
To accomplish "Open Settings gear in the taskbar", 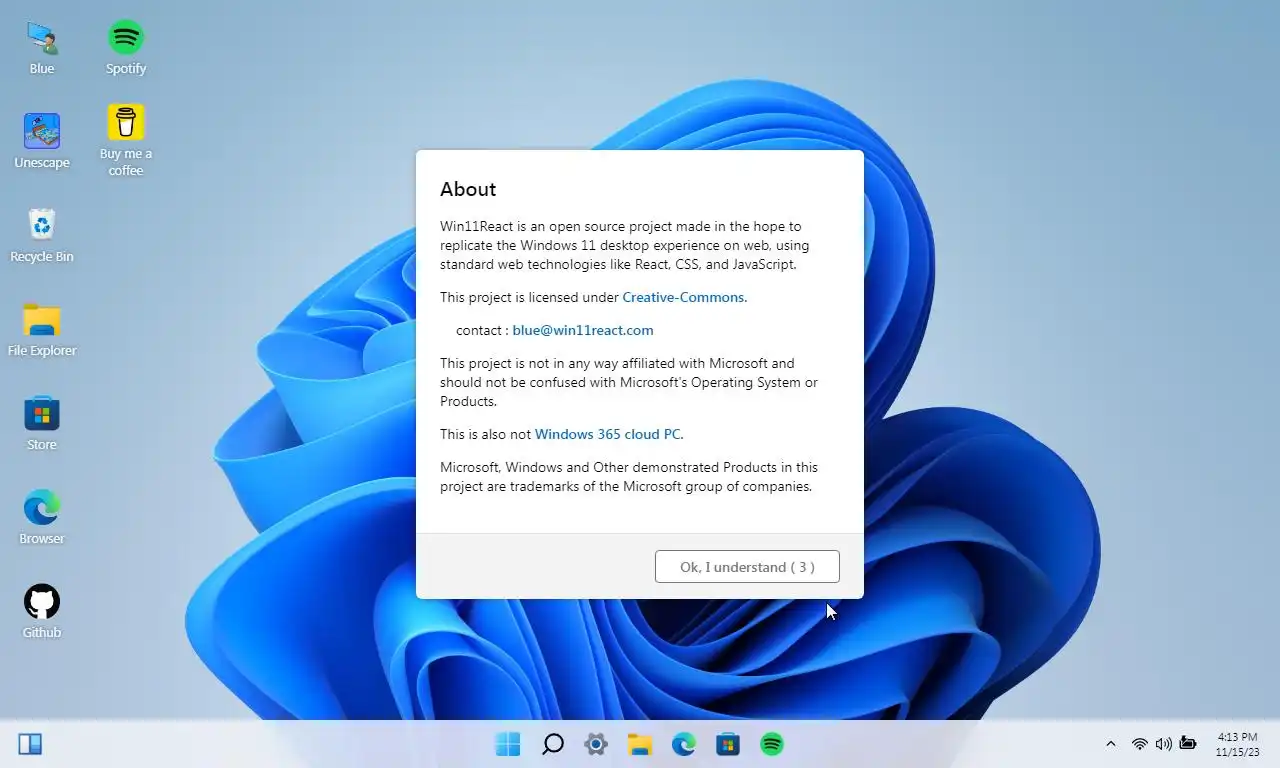I will (x=596, y=744).
